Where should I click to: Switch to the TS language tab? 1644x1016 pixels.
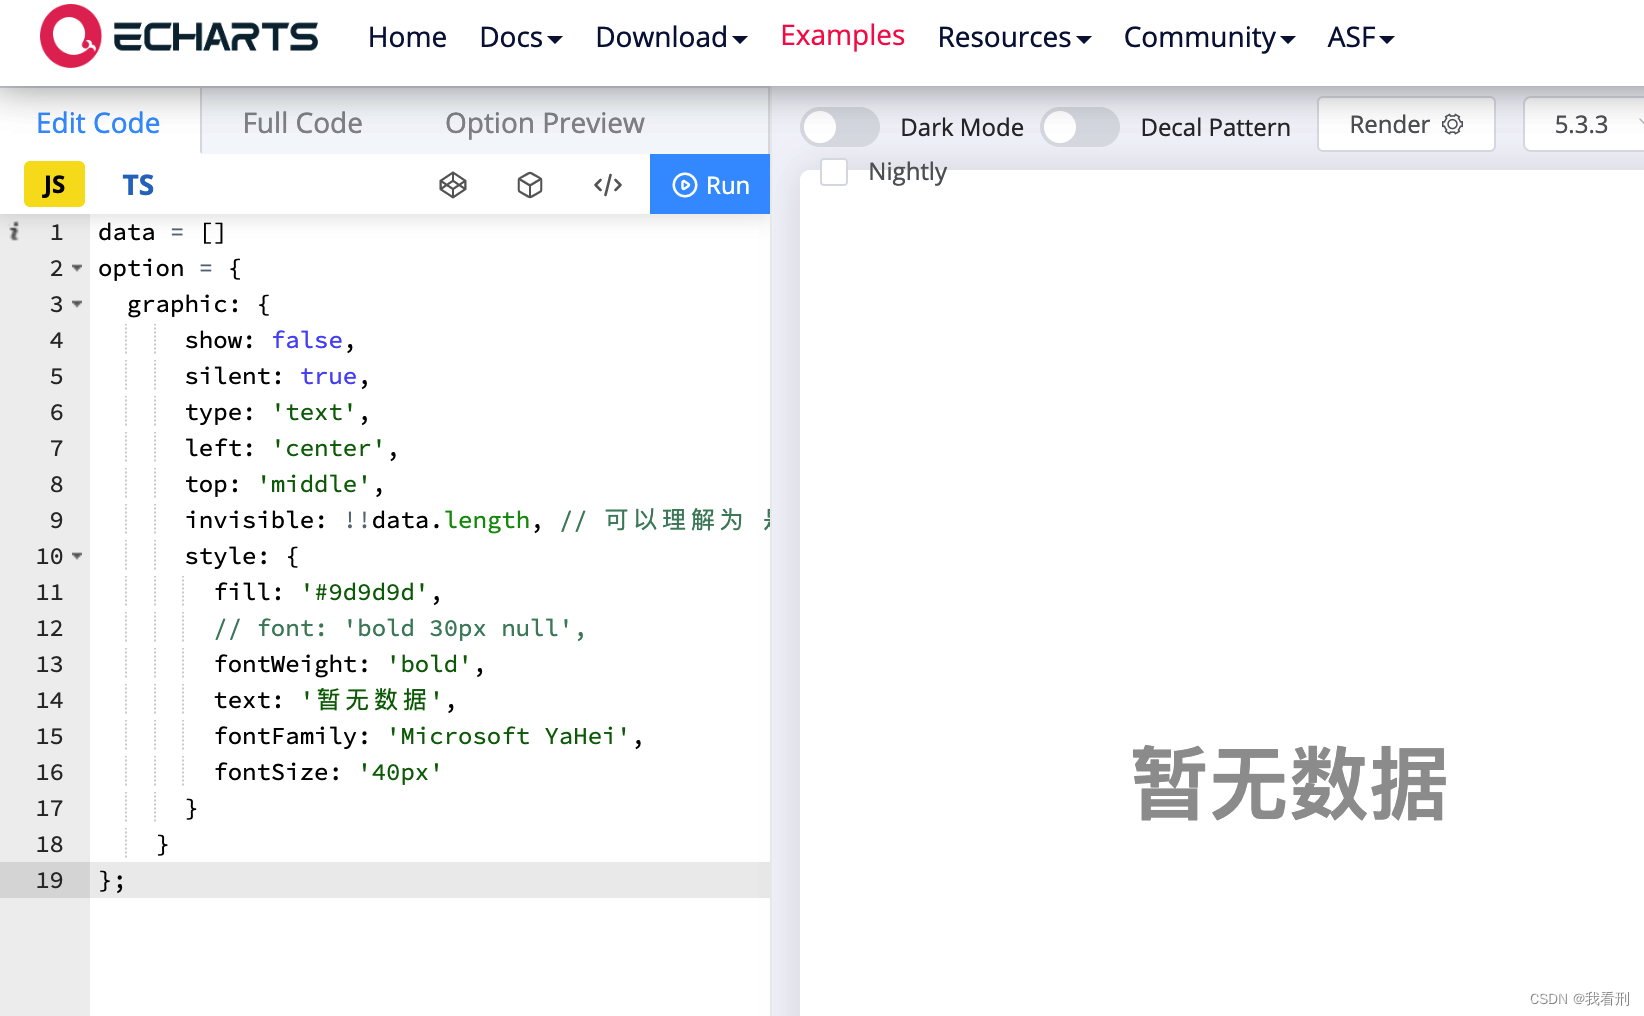pos(138,184)
